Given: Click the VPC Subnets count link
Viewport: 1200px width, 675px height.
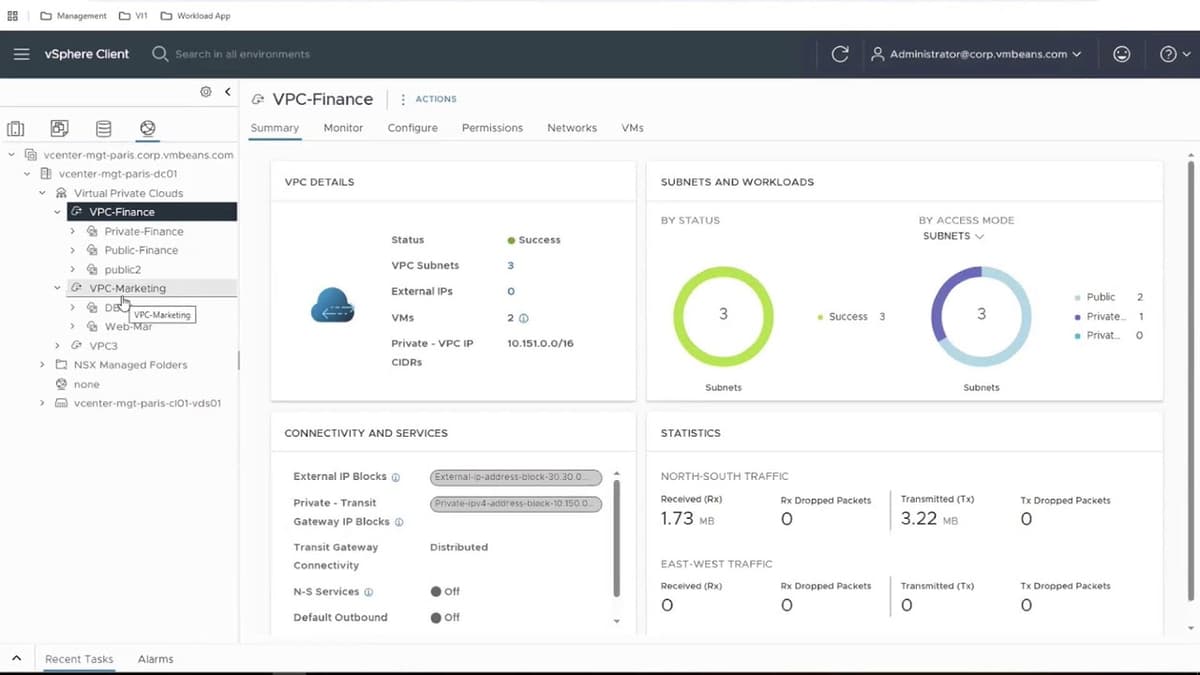Looking at the screenshot, I should (x=510, y=266).
